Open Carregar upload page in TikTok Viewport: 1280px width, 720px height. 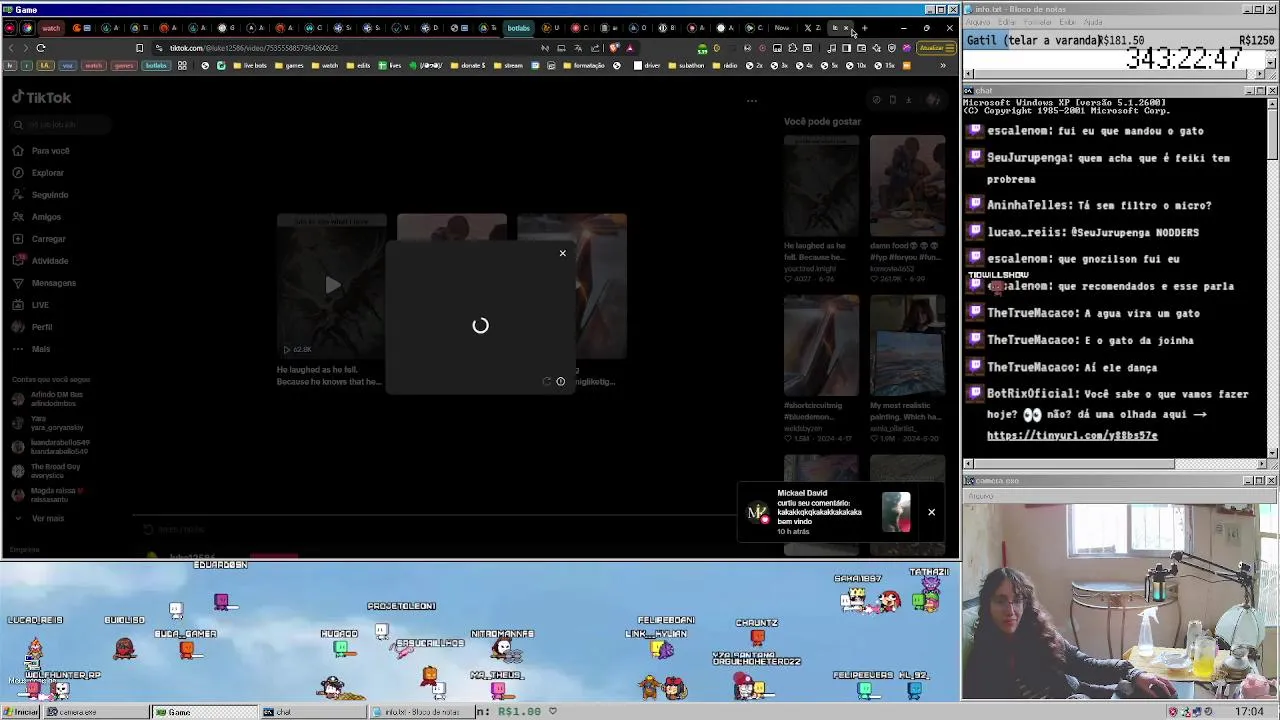coord(48,239)
